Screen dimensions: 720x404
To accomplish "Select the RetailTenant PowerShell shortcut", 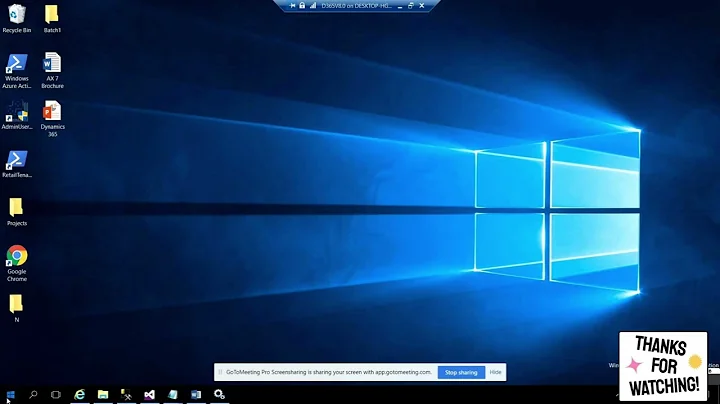I will (17, 164).
